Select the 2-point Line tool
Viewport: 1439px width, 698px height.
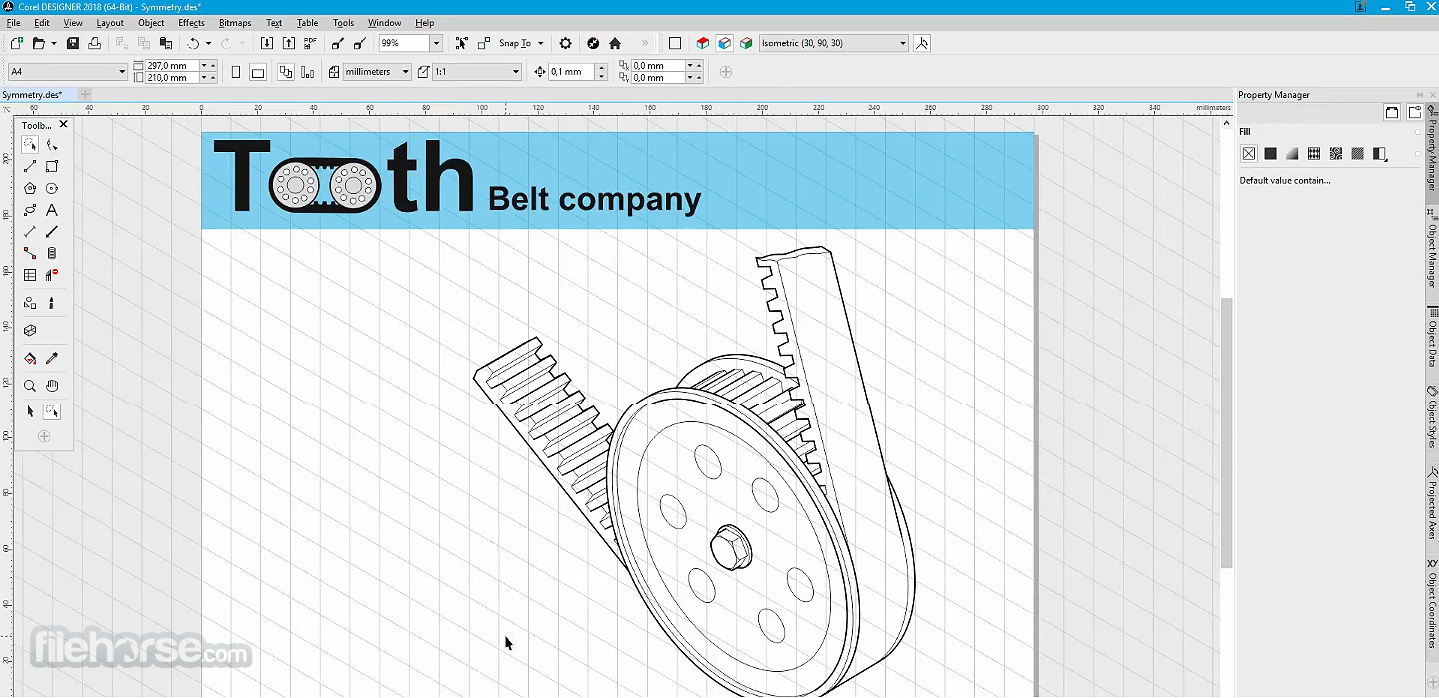tap(30, 166)
